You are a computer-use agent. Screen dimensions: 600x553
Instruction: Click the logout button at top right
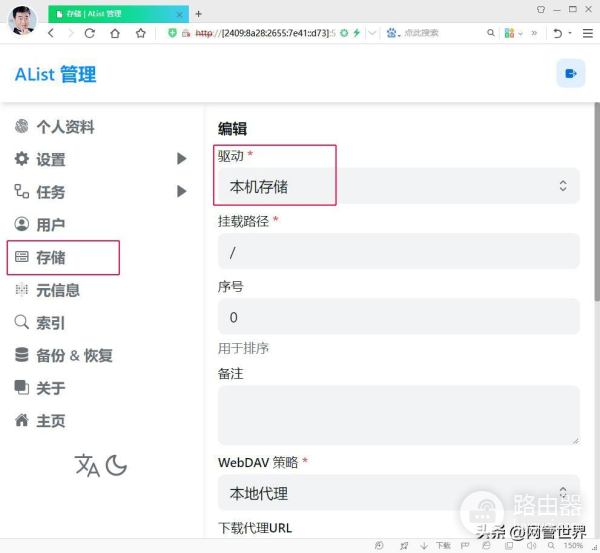coord(571,73)
